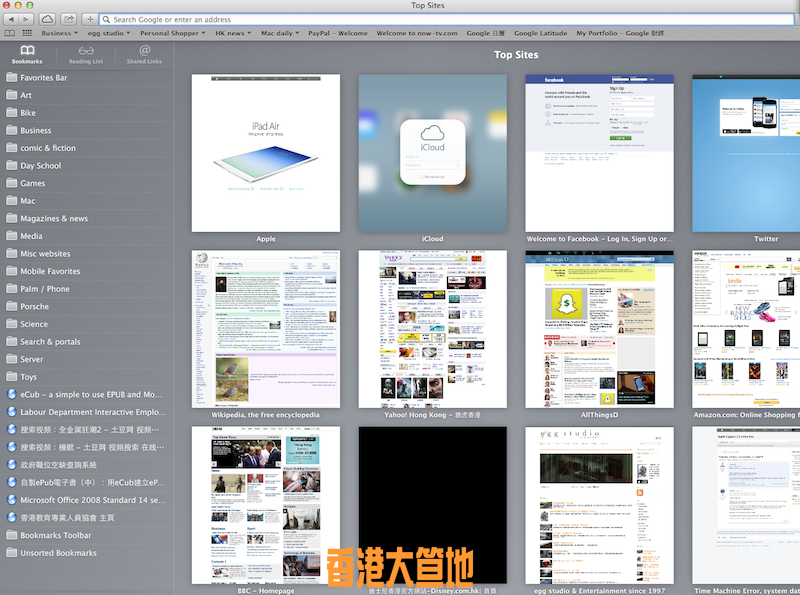The image size is (800, 595).
Task: Open the Welcome to now-tv.com bookmark
Action: click(417, 33)
